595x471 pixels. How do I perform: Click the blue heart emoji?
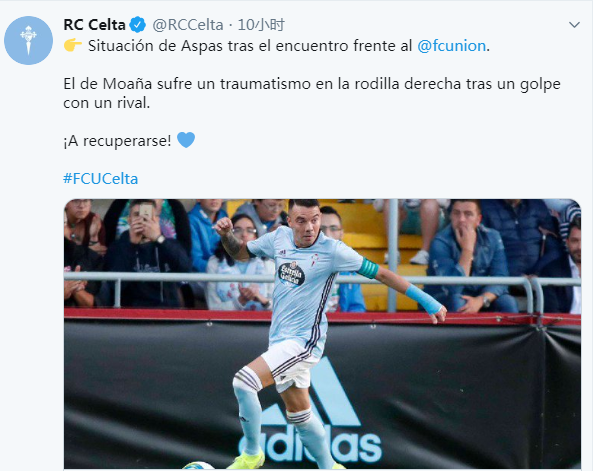click(x=186, y=140)
